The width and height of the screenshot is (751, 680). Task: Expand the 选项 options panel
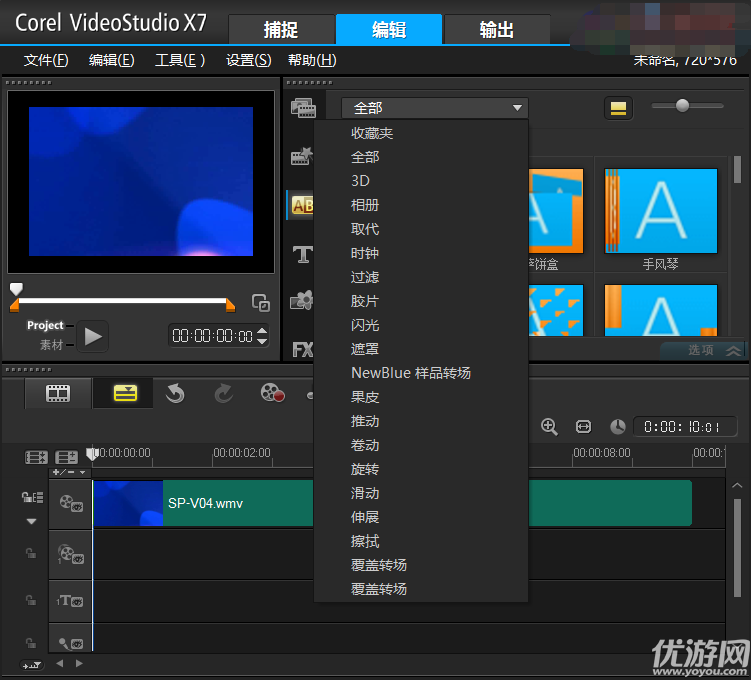click(705, 350)
